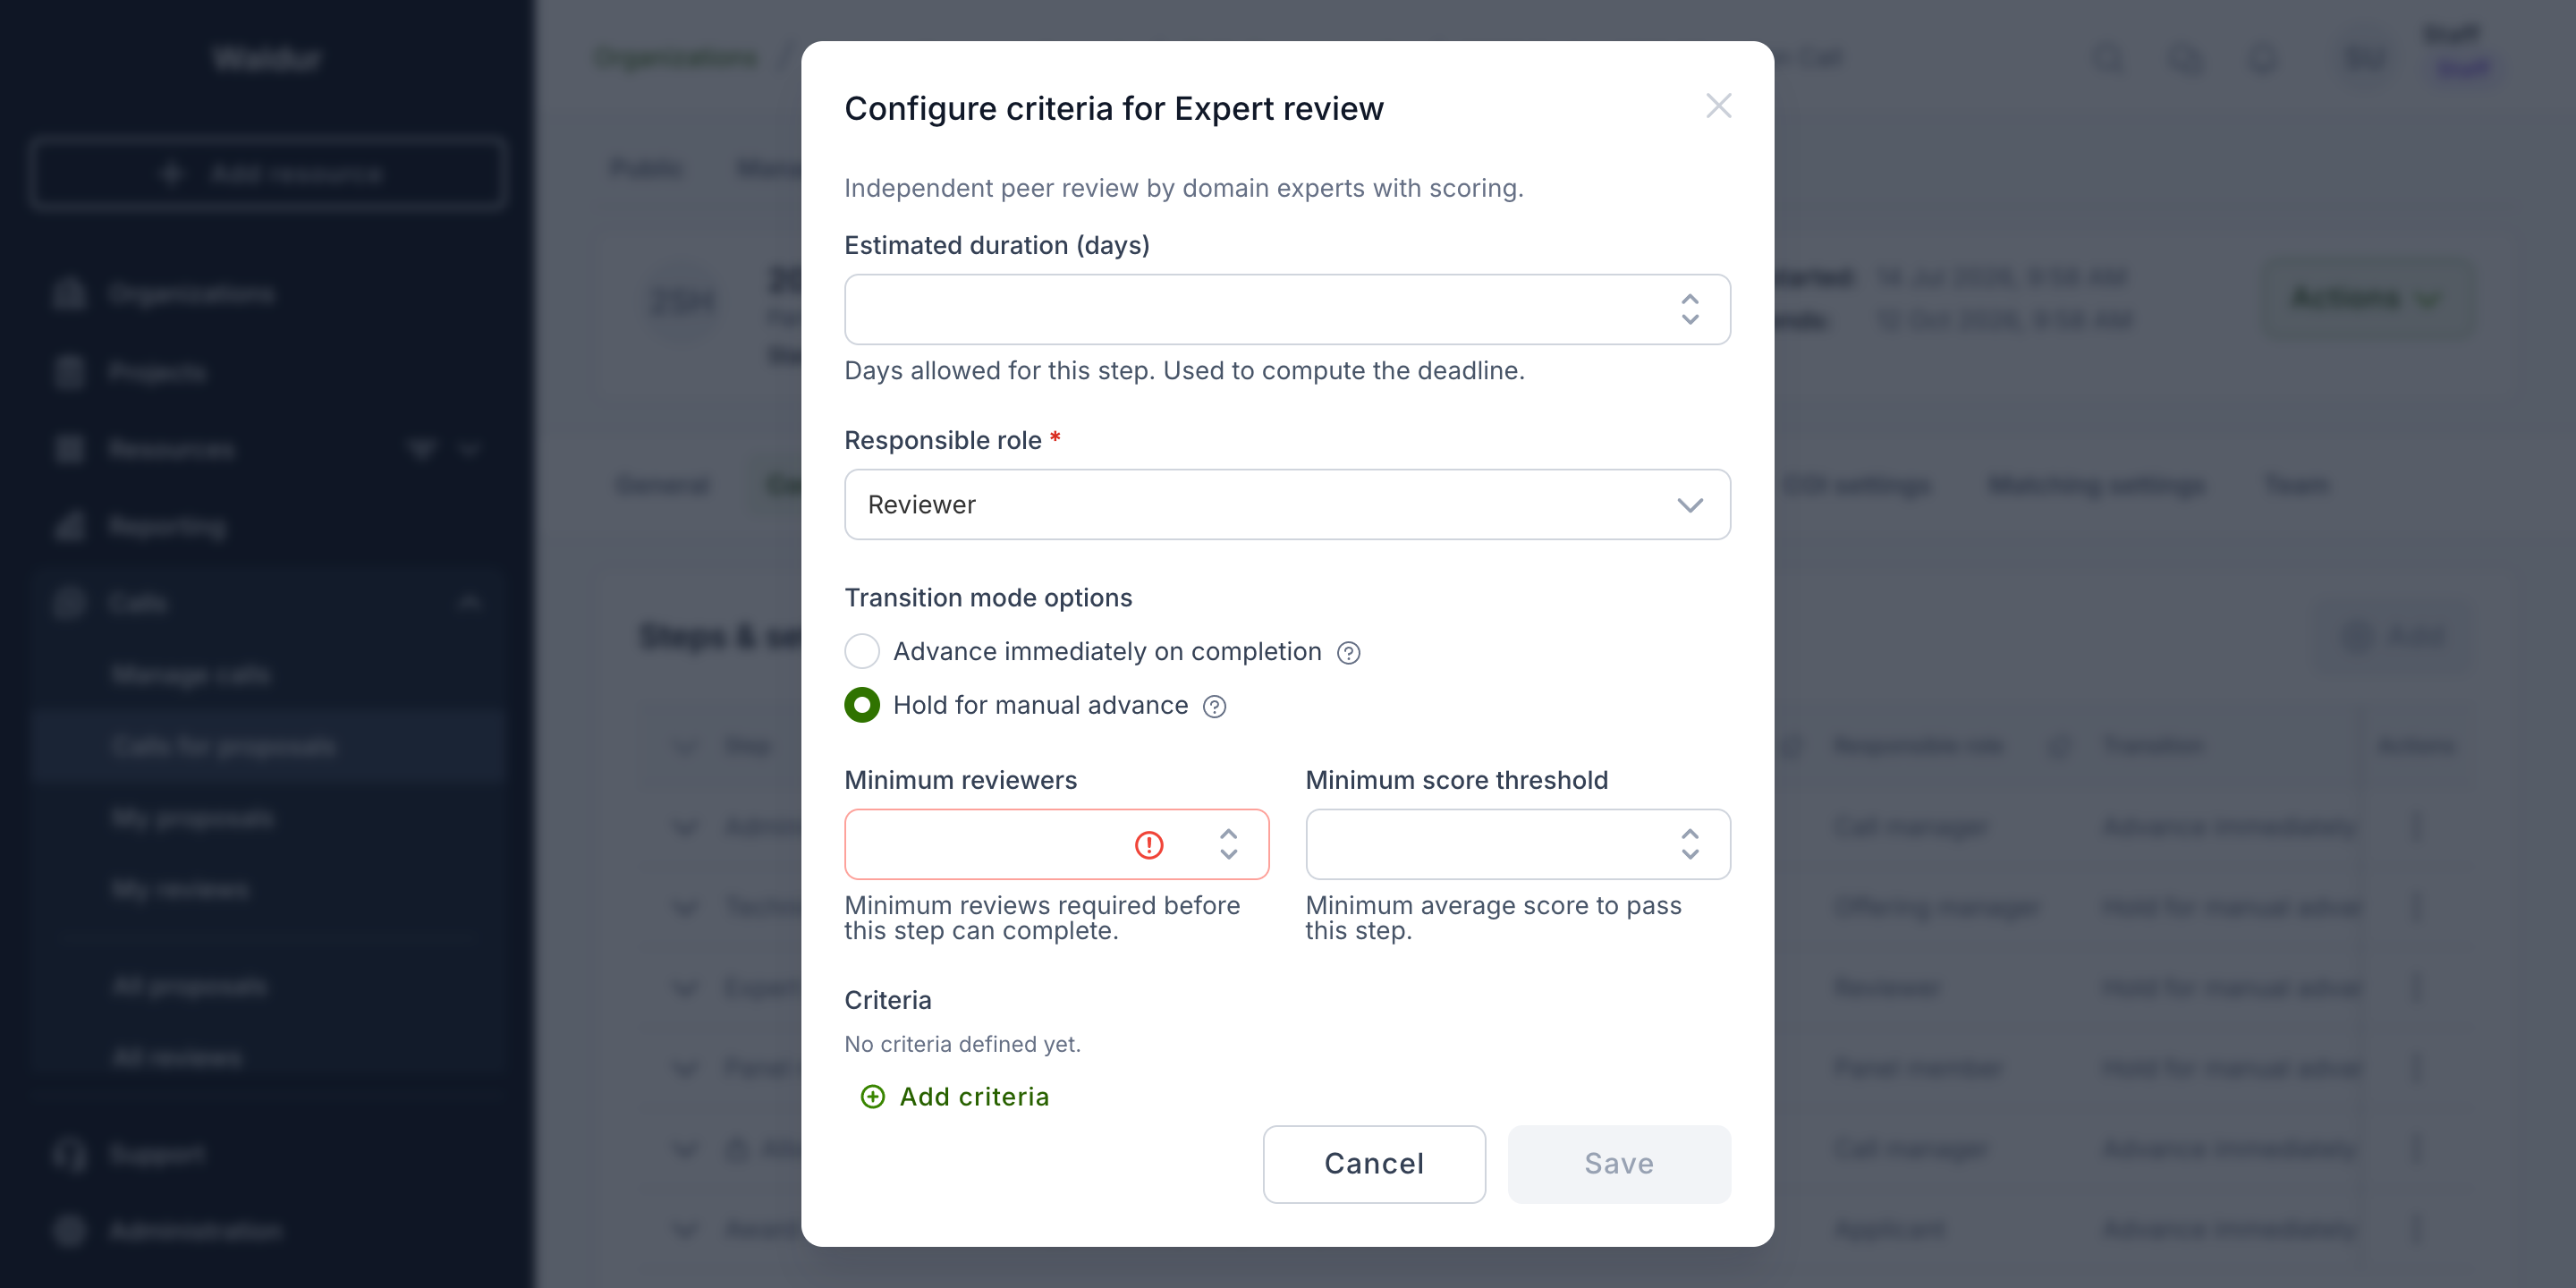Focus the Estimated duration (days) field
This screenshot has width=2576, height=1288.
(x=1287, y=310)
